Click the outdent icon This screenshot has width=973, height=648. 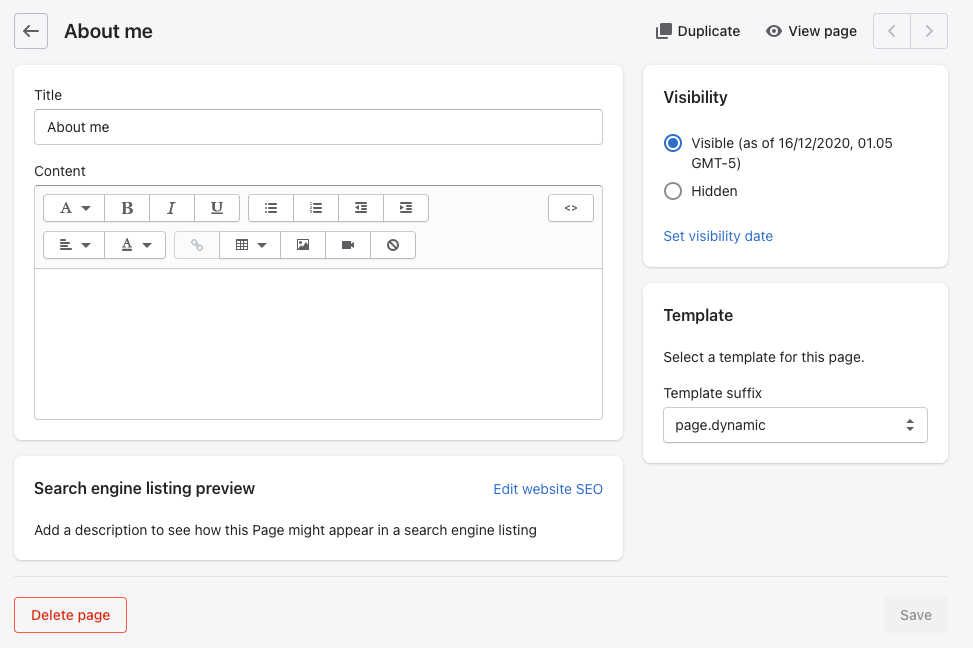tap(361, 208)
